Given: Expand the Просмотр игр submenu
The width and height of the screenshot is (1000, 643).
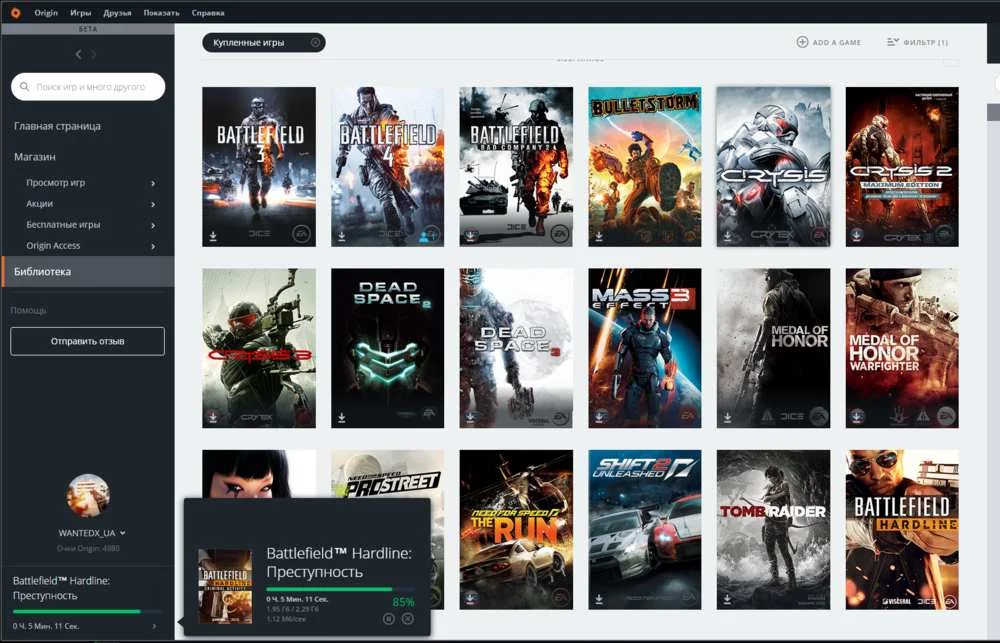Looking at the screenshot, I should (x=152, y=183).
